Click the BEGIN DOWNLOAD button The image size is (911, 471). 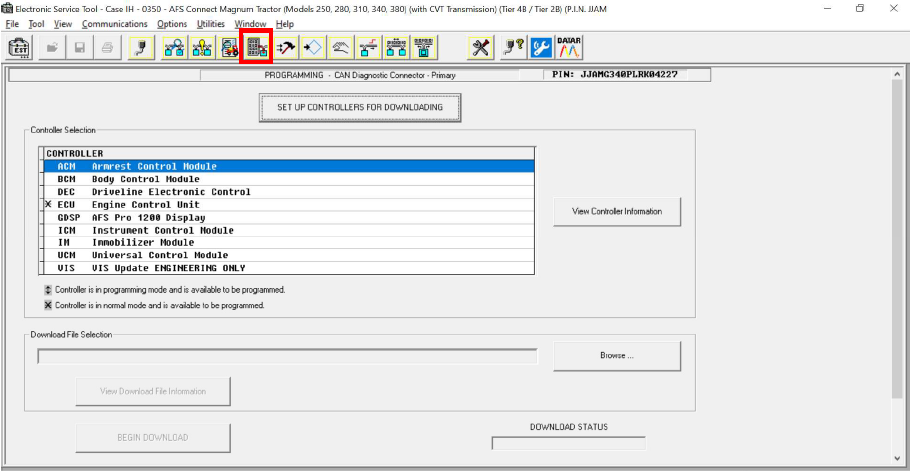[153, 437]
